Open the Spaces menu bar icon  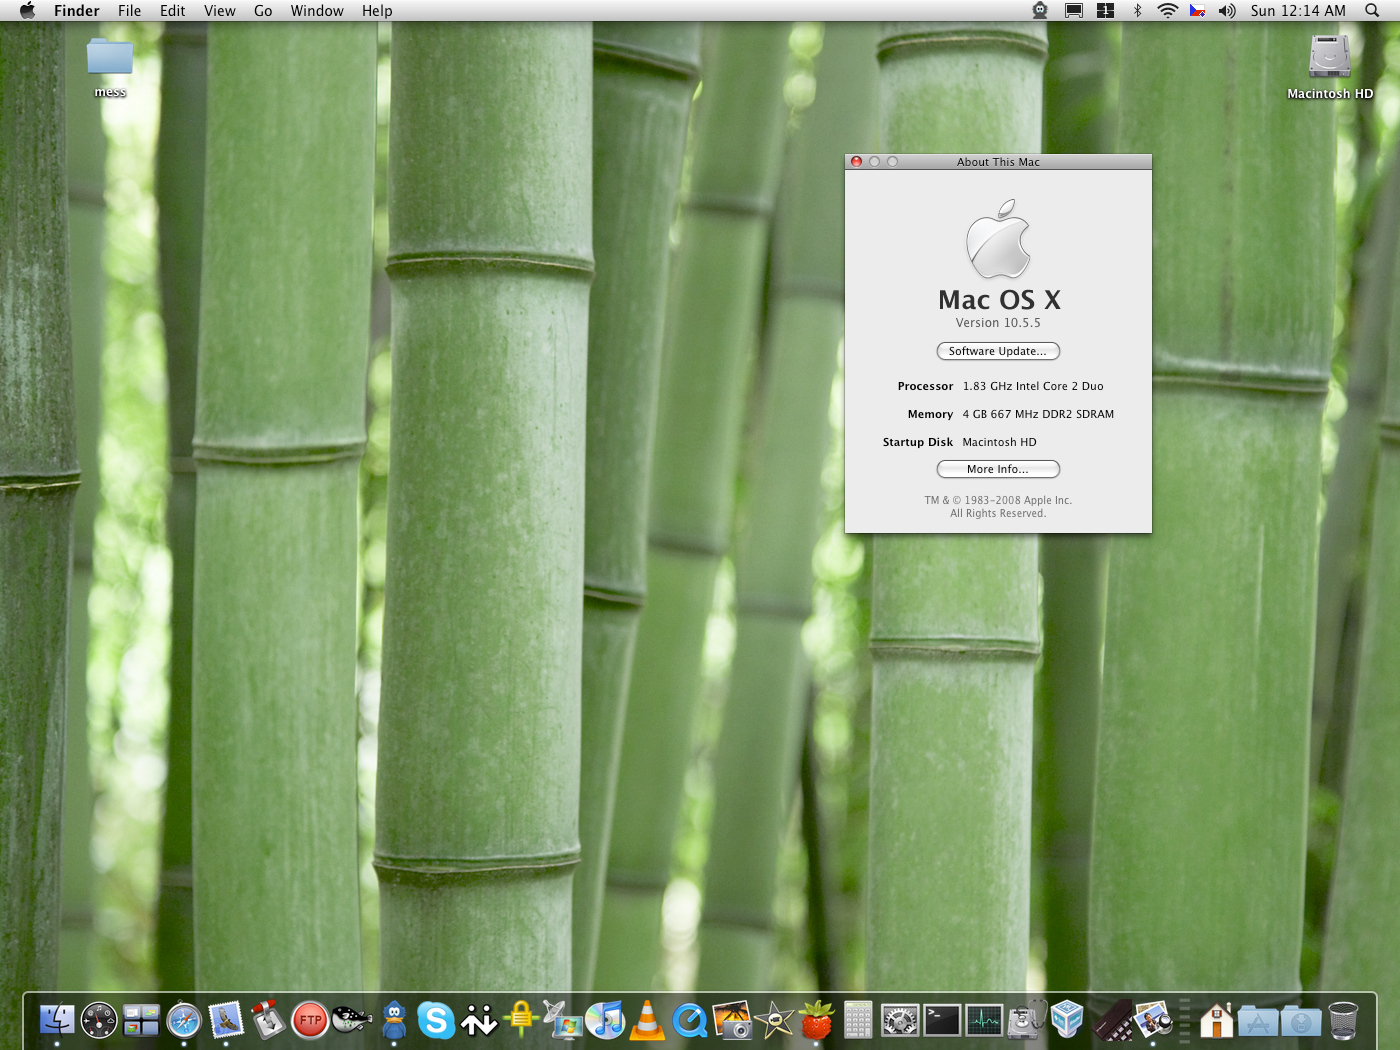tap(1105, 11)
